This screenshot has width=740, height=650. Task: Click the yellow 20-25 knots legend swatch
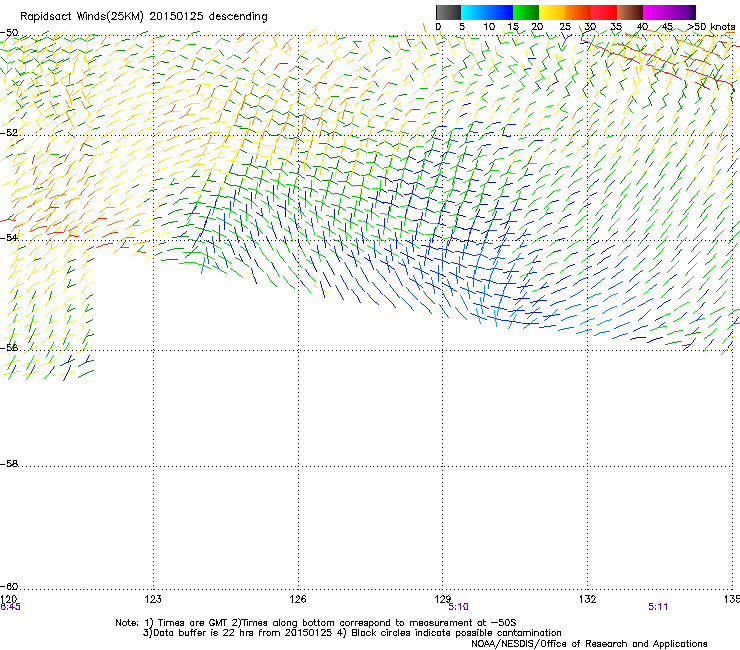pos(552,12)
